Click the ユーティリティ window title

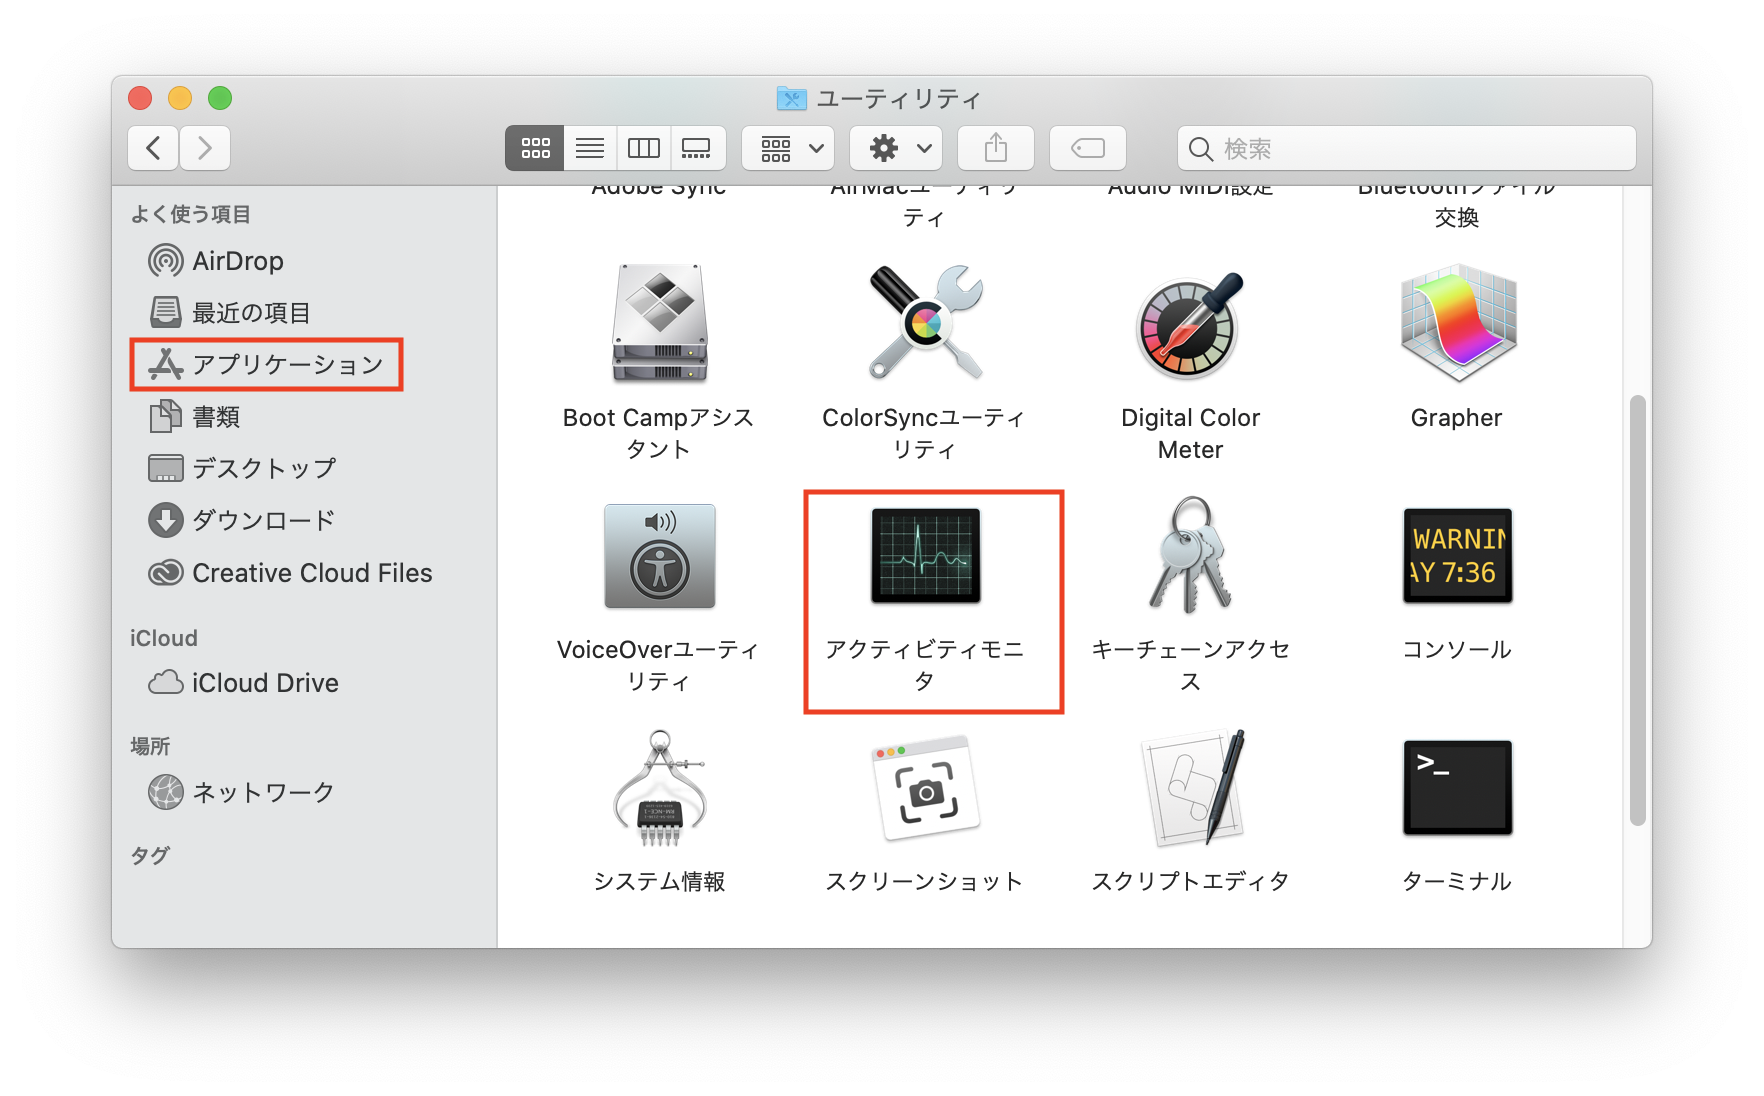[898, 99]
